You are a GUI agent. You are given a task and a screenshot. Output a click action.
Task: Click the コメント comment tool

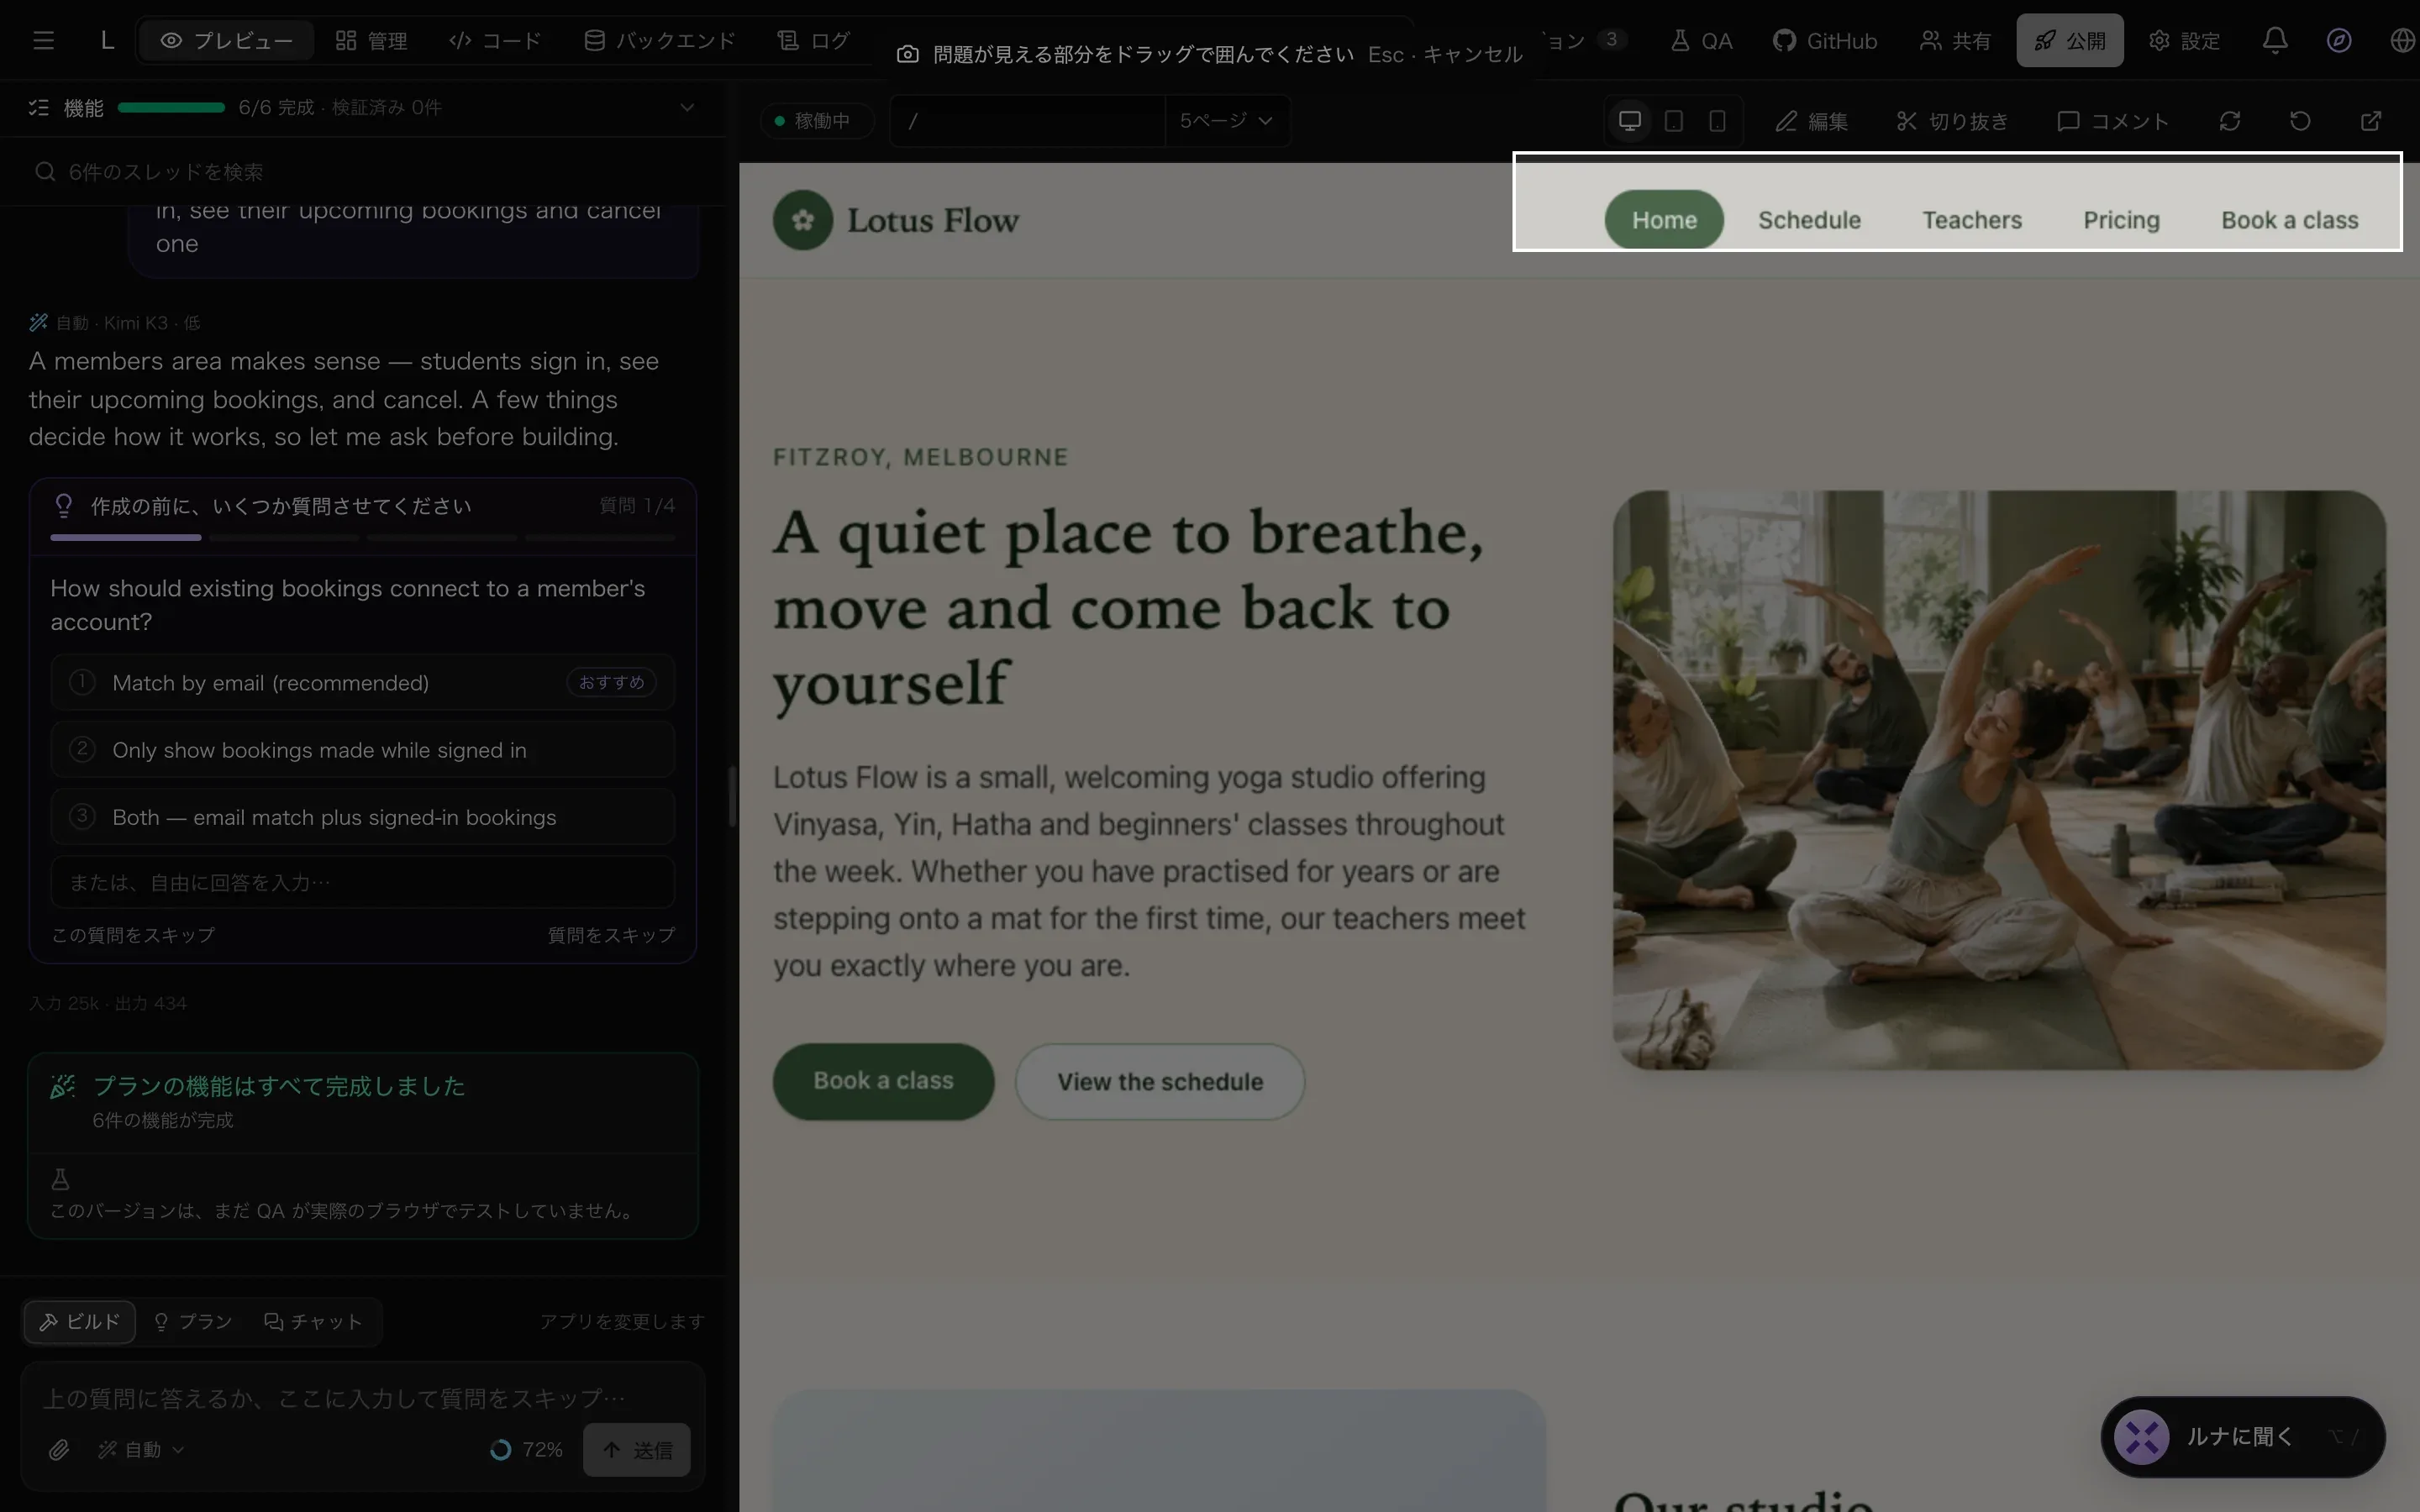click(x=2113, y=121)
